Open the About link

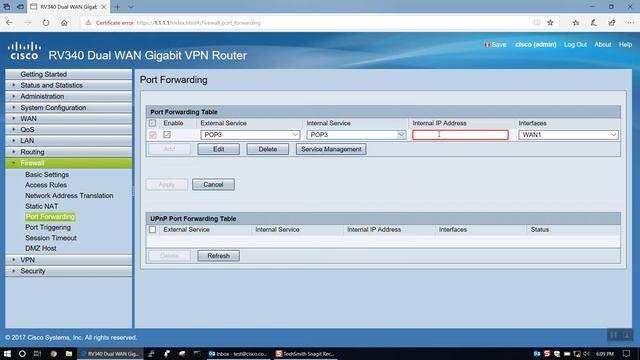(x=602, y=44)
